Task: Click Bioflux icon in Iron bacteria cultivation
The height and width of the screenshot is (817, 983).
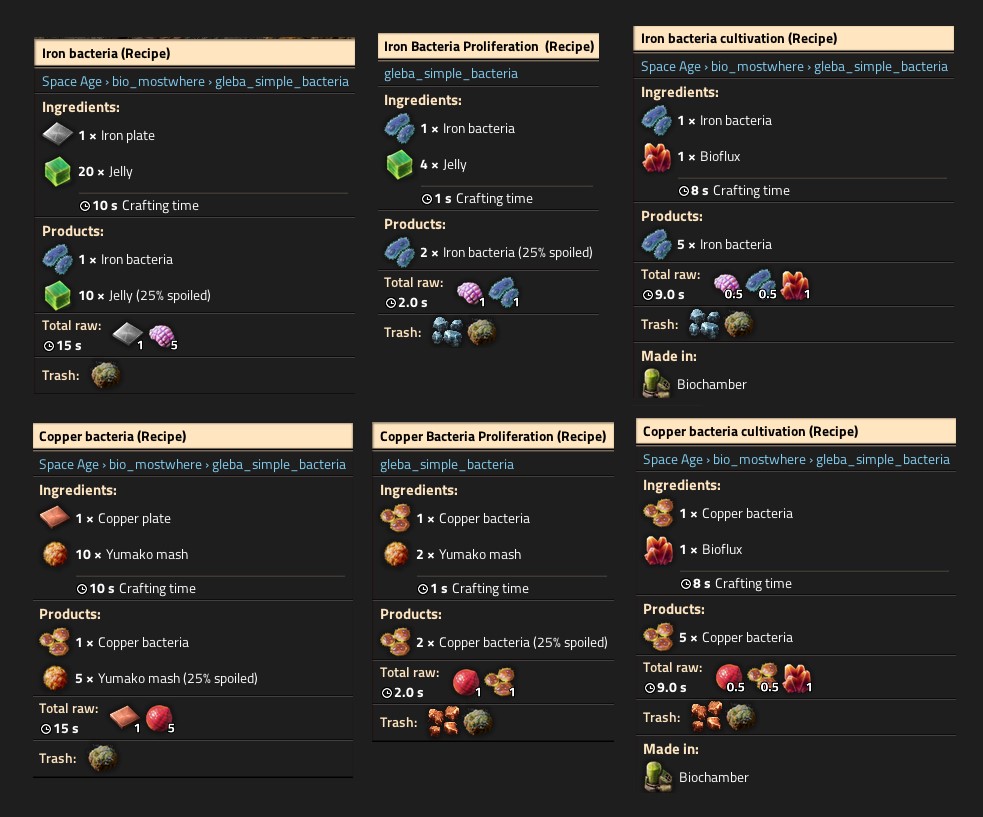Action: (656, 157)
